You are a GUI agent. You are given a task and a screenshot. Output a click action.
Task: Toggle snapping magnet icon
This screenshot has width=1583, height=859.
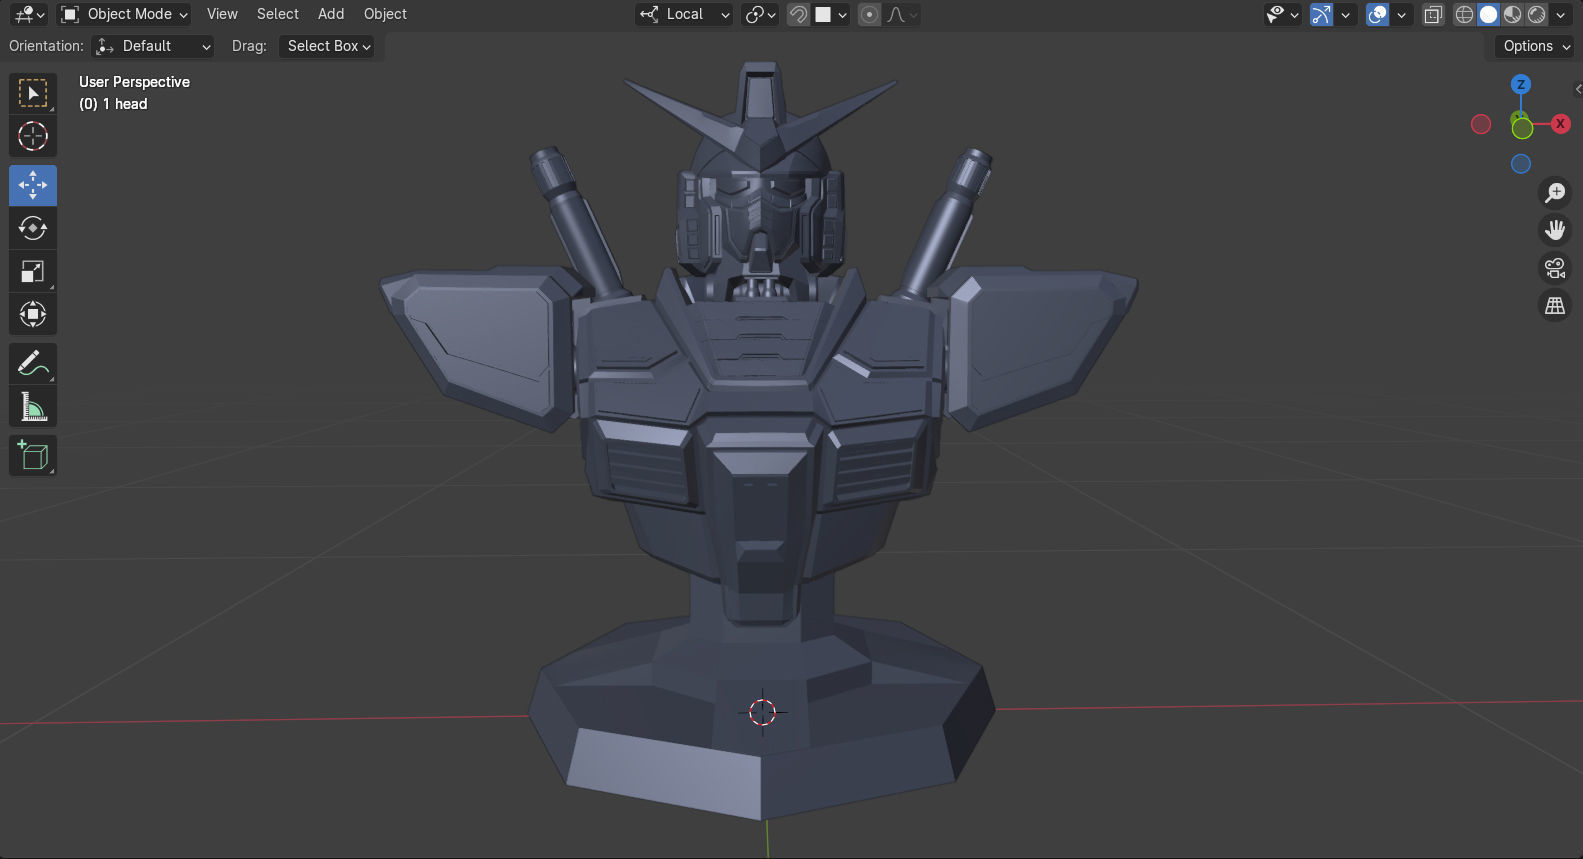[x=798, y=14]
